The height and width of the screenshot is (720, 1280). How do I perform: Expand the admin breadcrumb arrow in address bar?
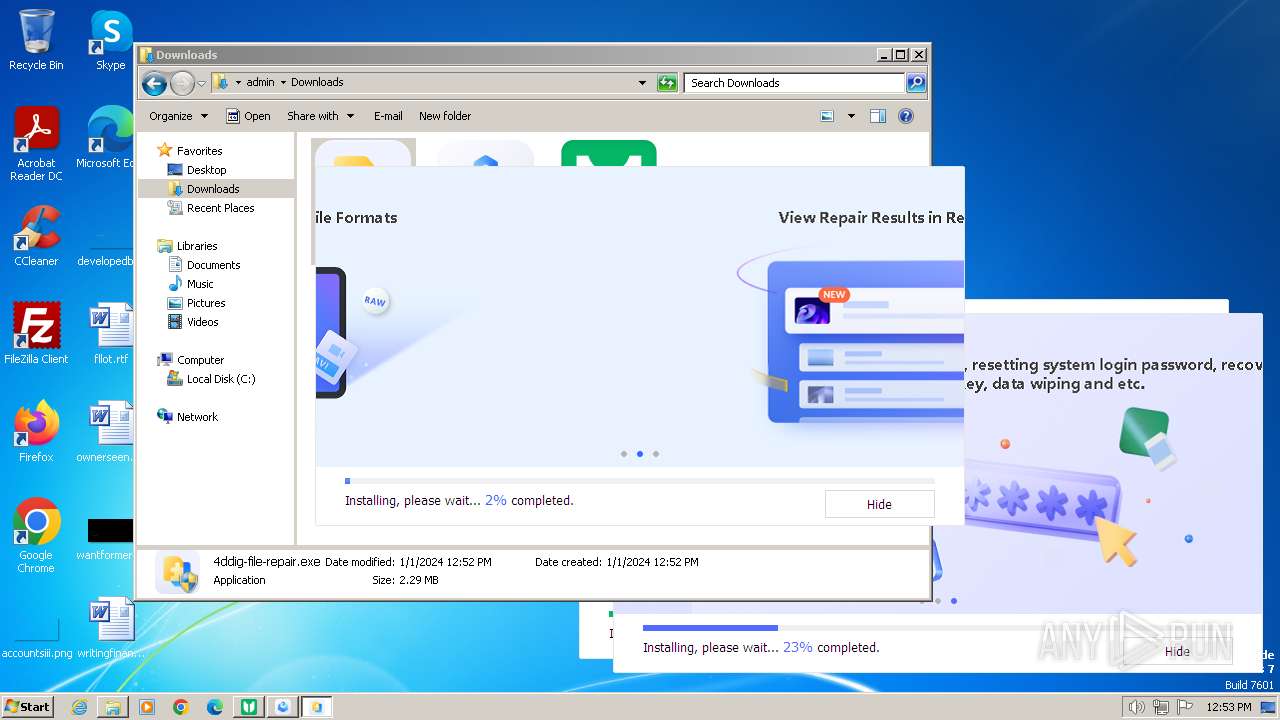238,83
